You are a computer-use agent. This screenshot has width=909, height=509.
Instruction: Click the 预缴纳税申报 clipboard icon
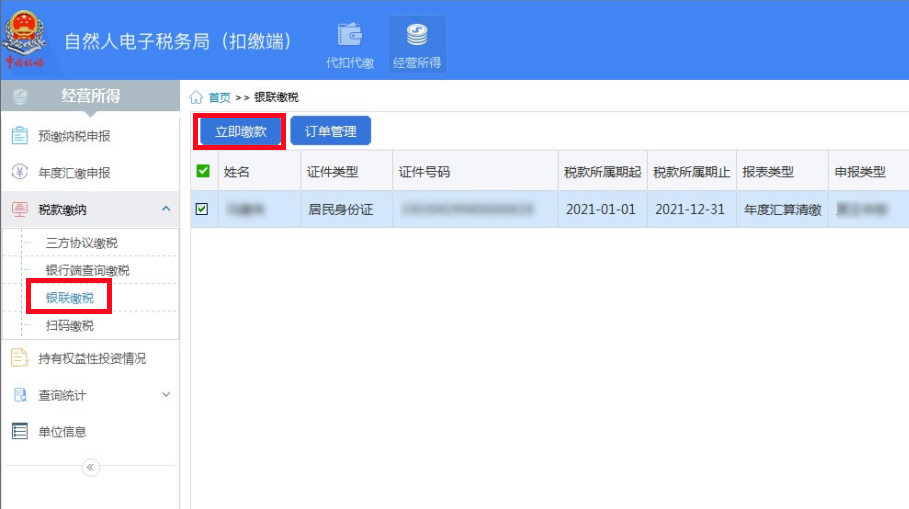(19, 136)
